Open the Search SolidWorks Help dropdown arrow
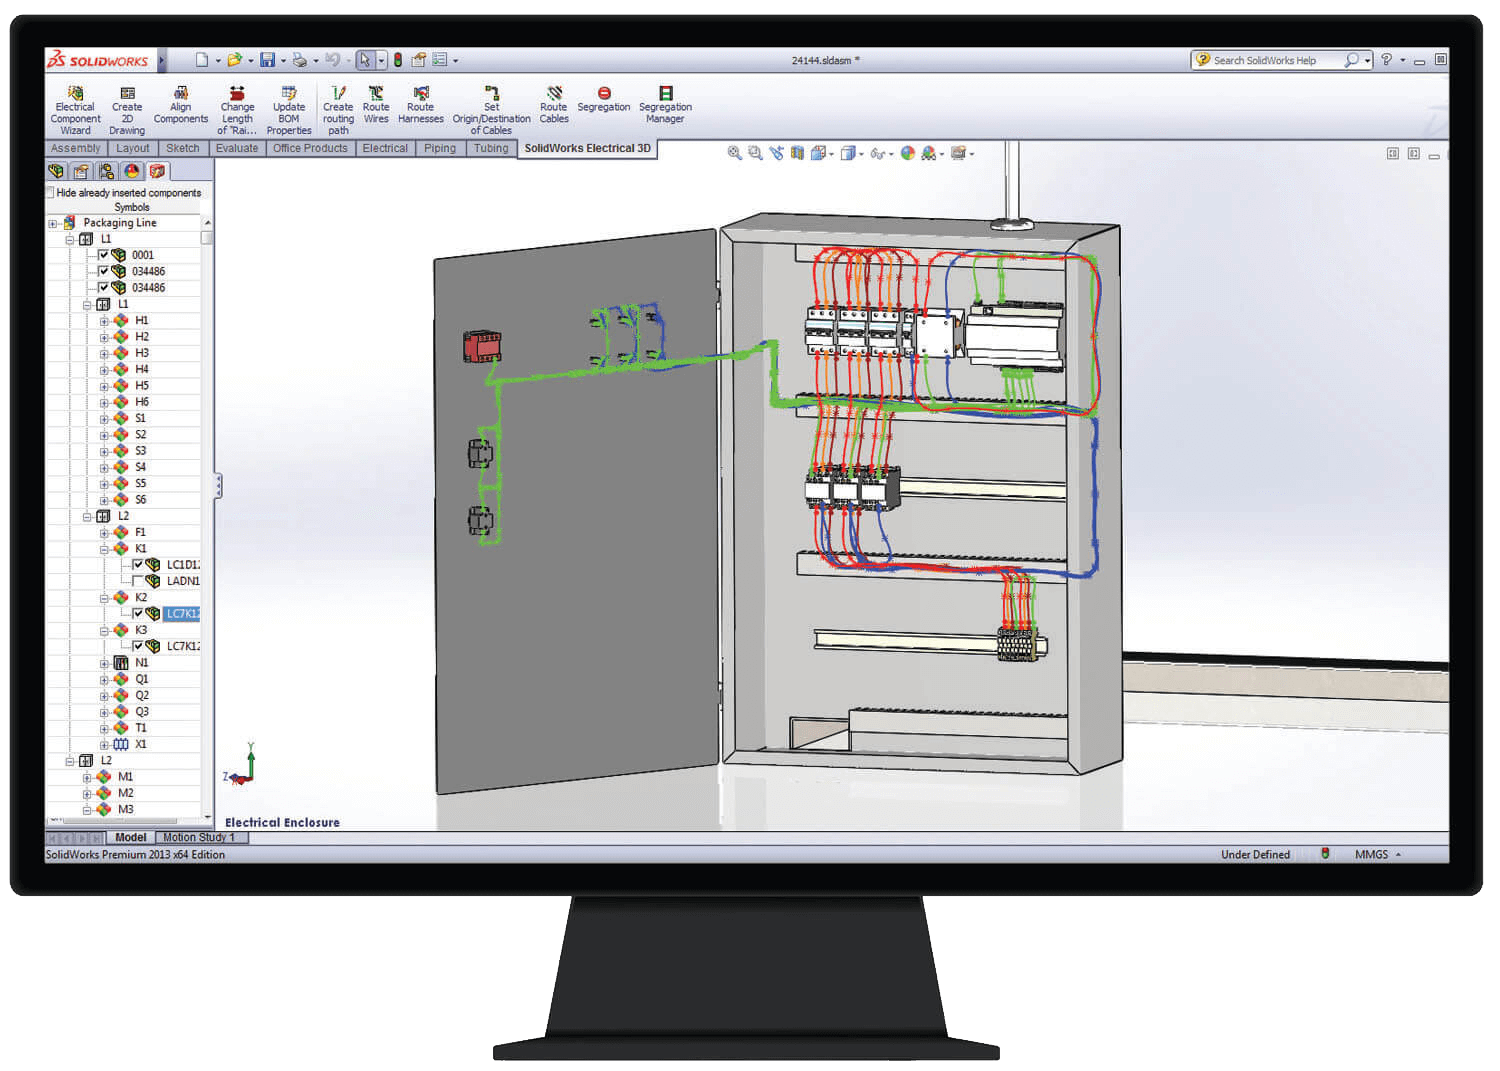Image resolution: width=1500 pixels, height=1071 pixels. click(1367, 61)
